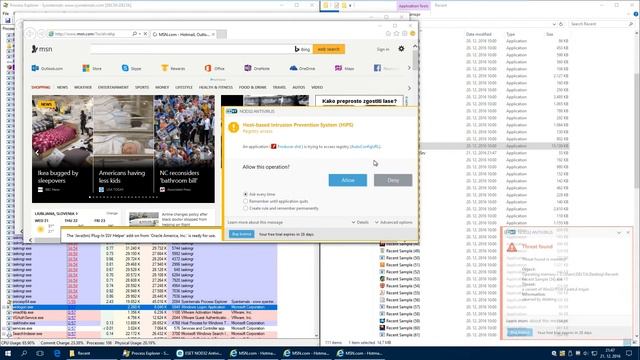Click Sign in on MSN page
The width and height of the screenshot is (640, 360).
point(383,49)
